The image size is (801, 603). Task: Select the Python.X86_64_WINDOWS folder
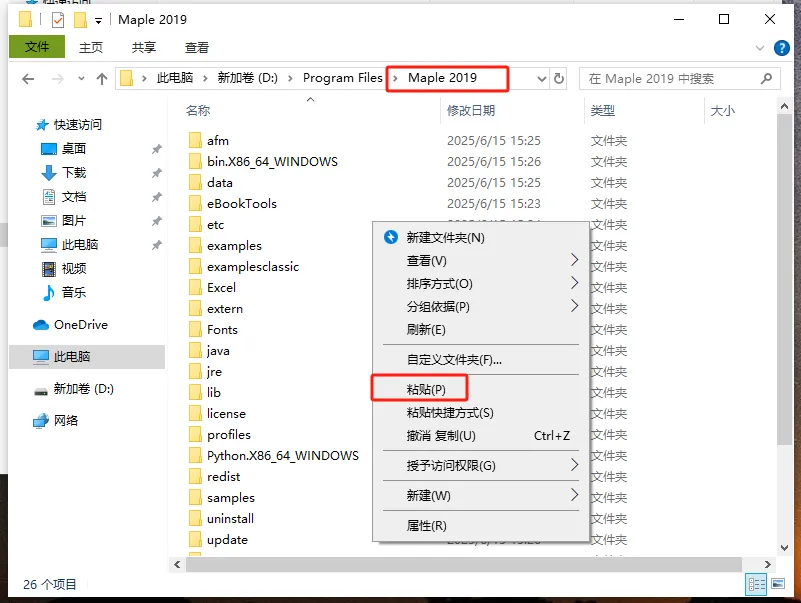click(282, 455)
